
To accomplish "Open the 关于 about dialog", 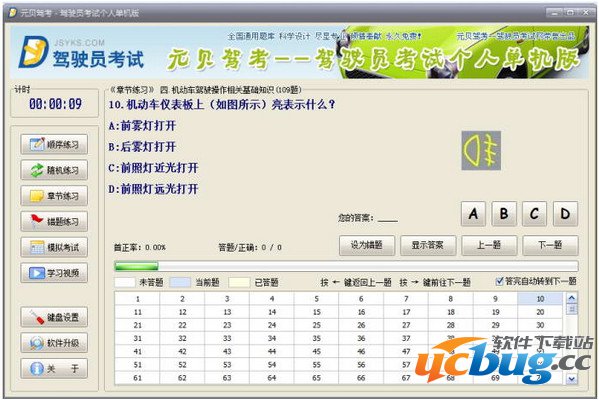I will [x=54, y=368].
